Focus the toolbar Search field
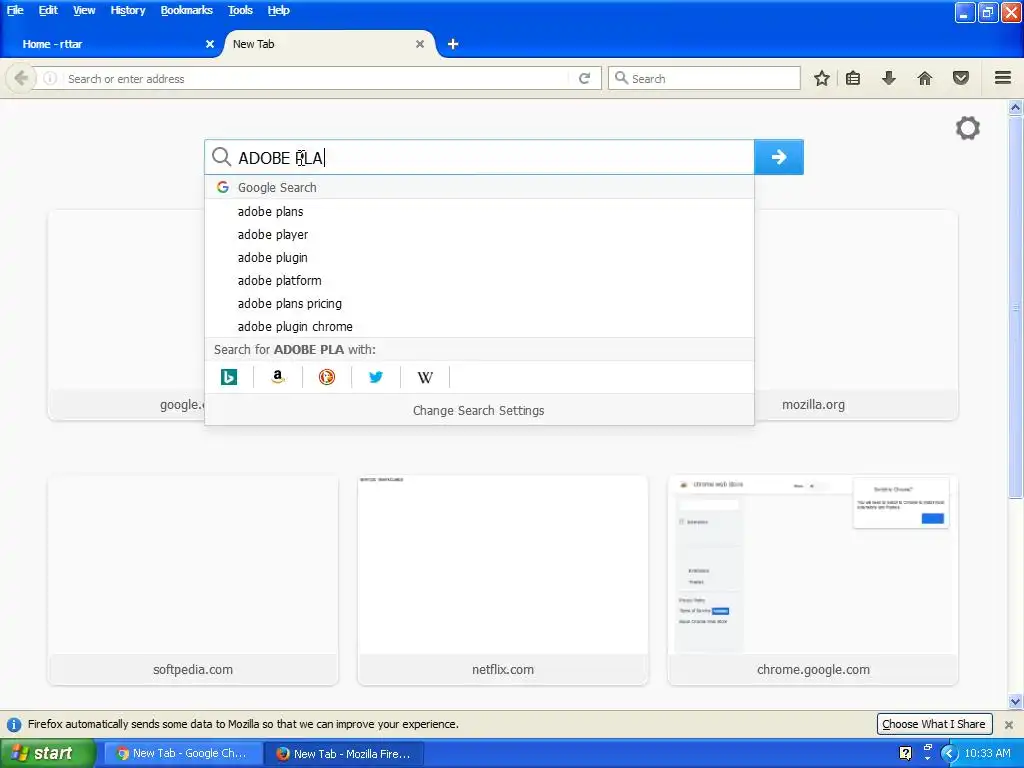Image resolution: width=1024 pixels, height=768 pixels. click(x=704, y=78)
